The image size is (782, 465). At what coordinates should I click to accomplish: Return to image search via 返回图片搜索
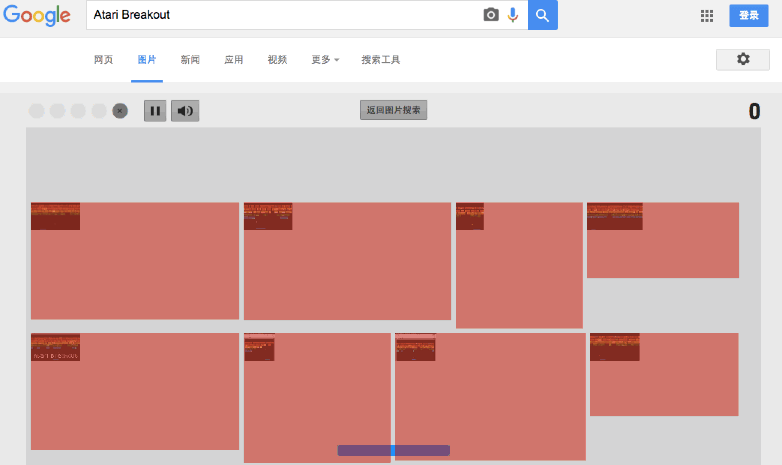tap(393, 110)
